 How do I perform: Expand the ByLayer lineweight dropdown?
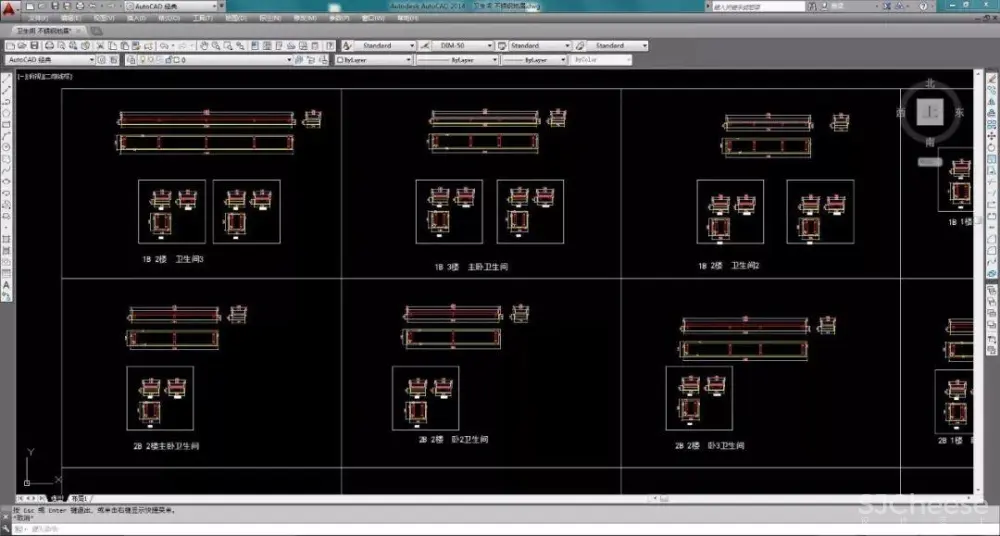click(x=563, y=59)
